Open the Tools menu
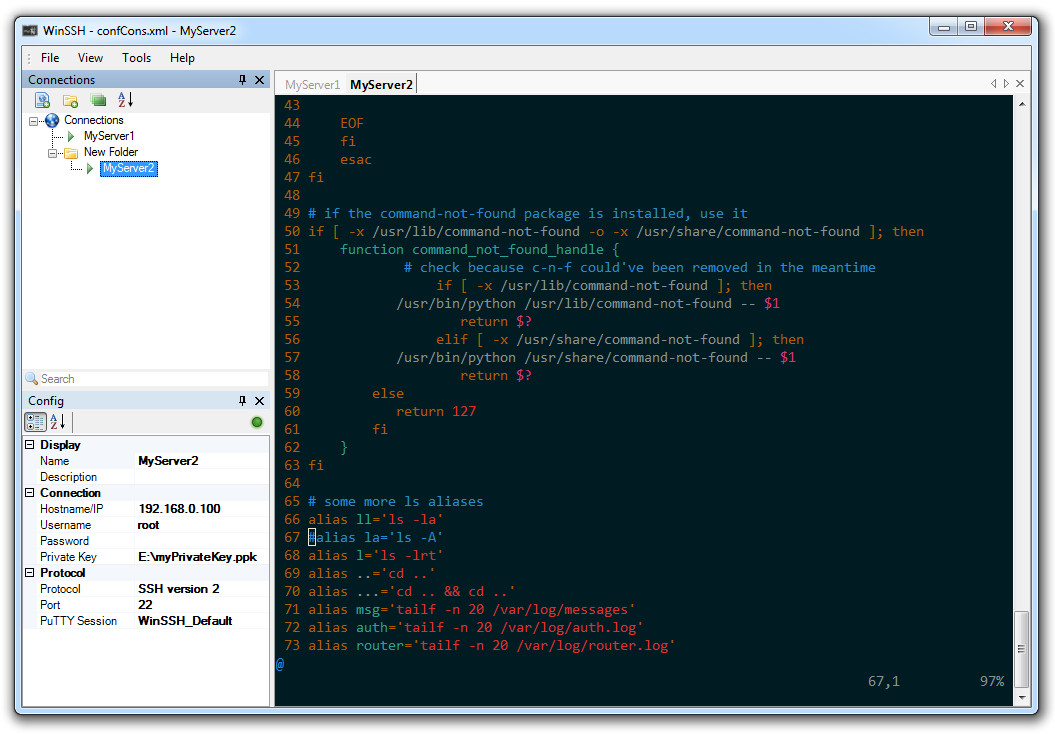 [137, 58]
